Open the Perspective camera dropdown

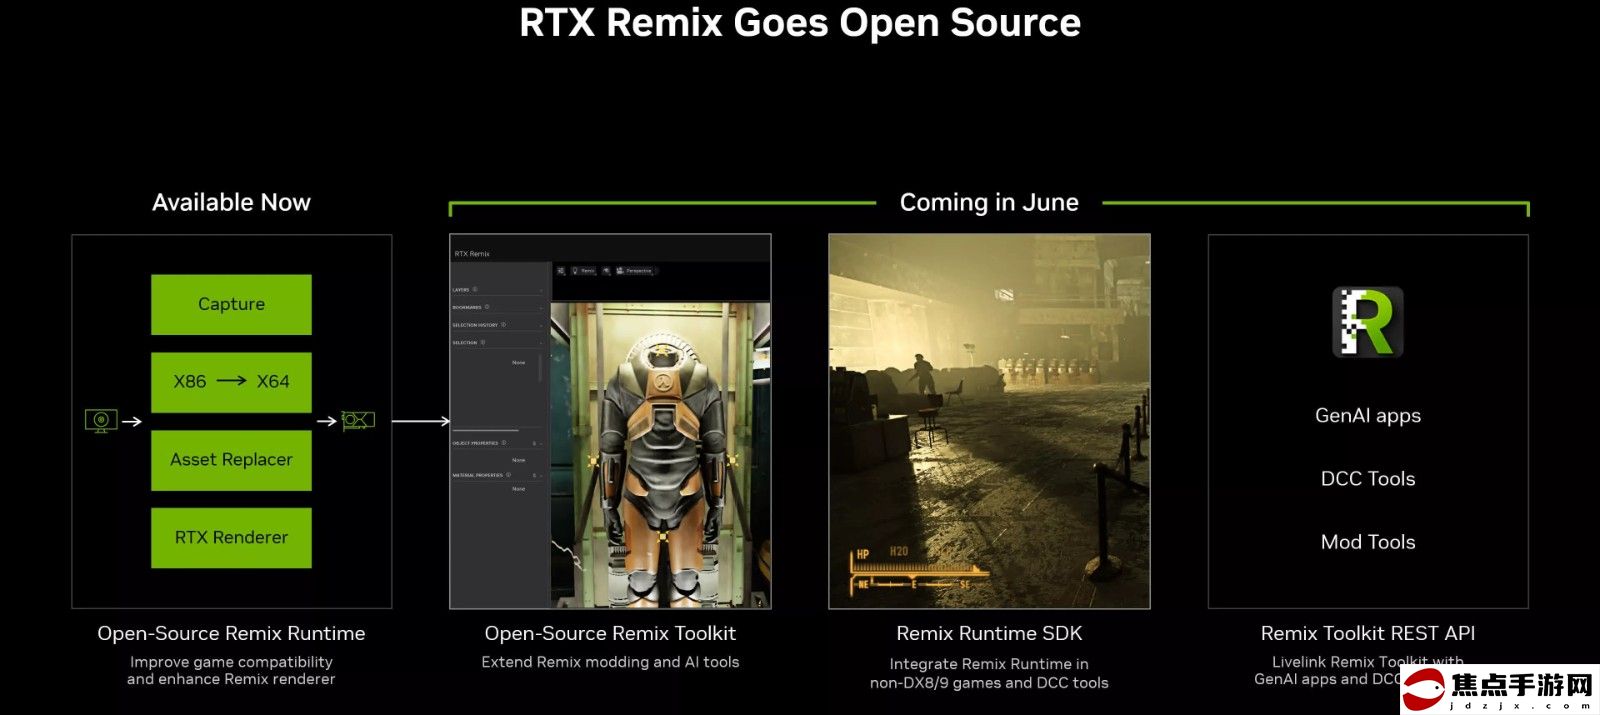point(637,271)
